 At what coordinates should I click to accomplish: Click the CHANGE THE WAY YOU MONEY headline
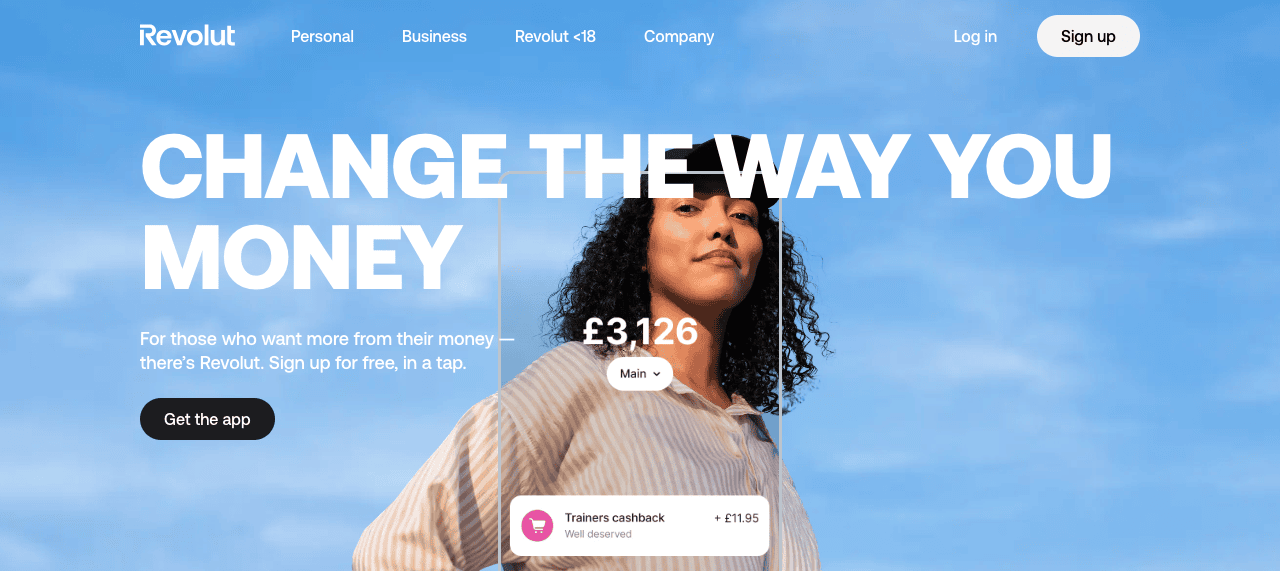click(x=626, y=213)
